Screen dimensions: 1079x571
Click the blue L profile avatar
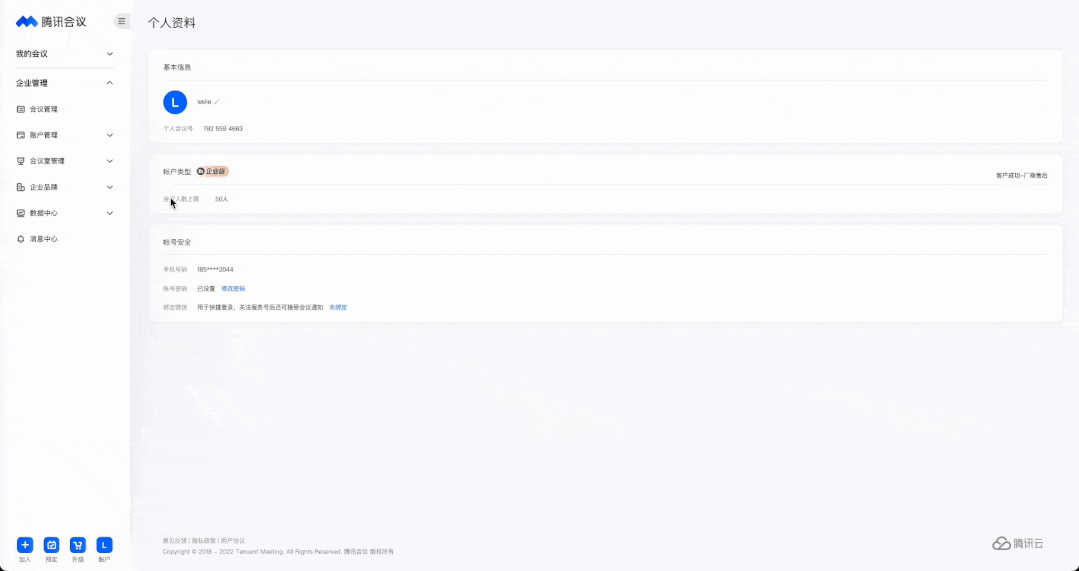[175, 103]
